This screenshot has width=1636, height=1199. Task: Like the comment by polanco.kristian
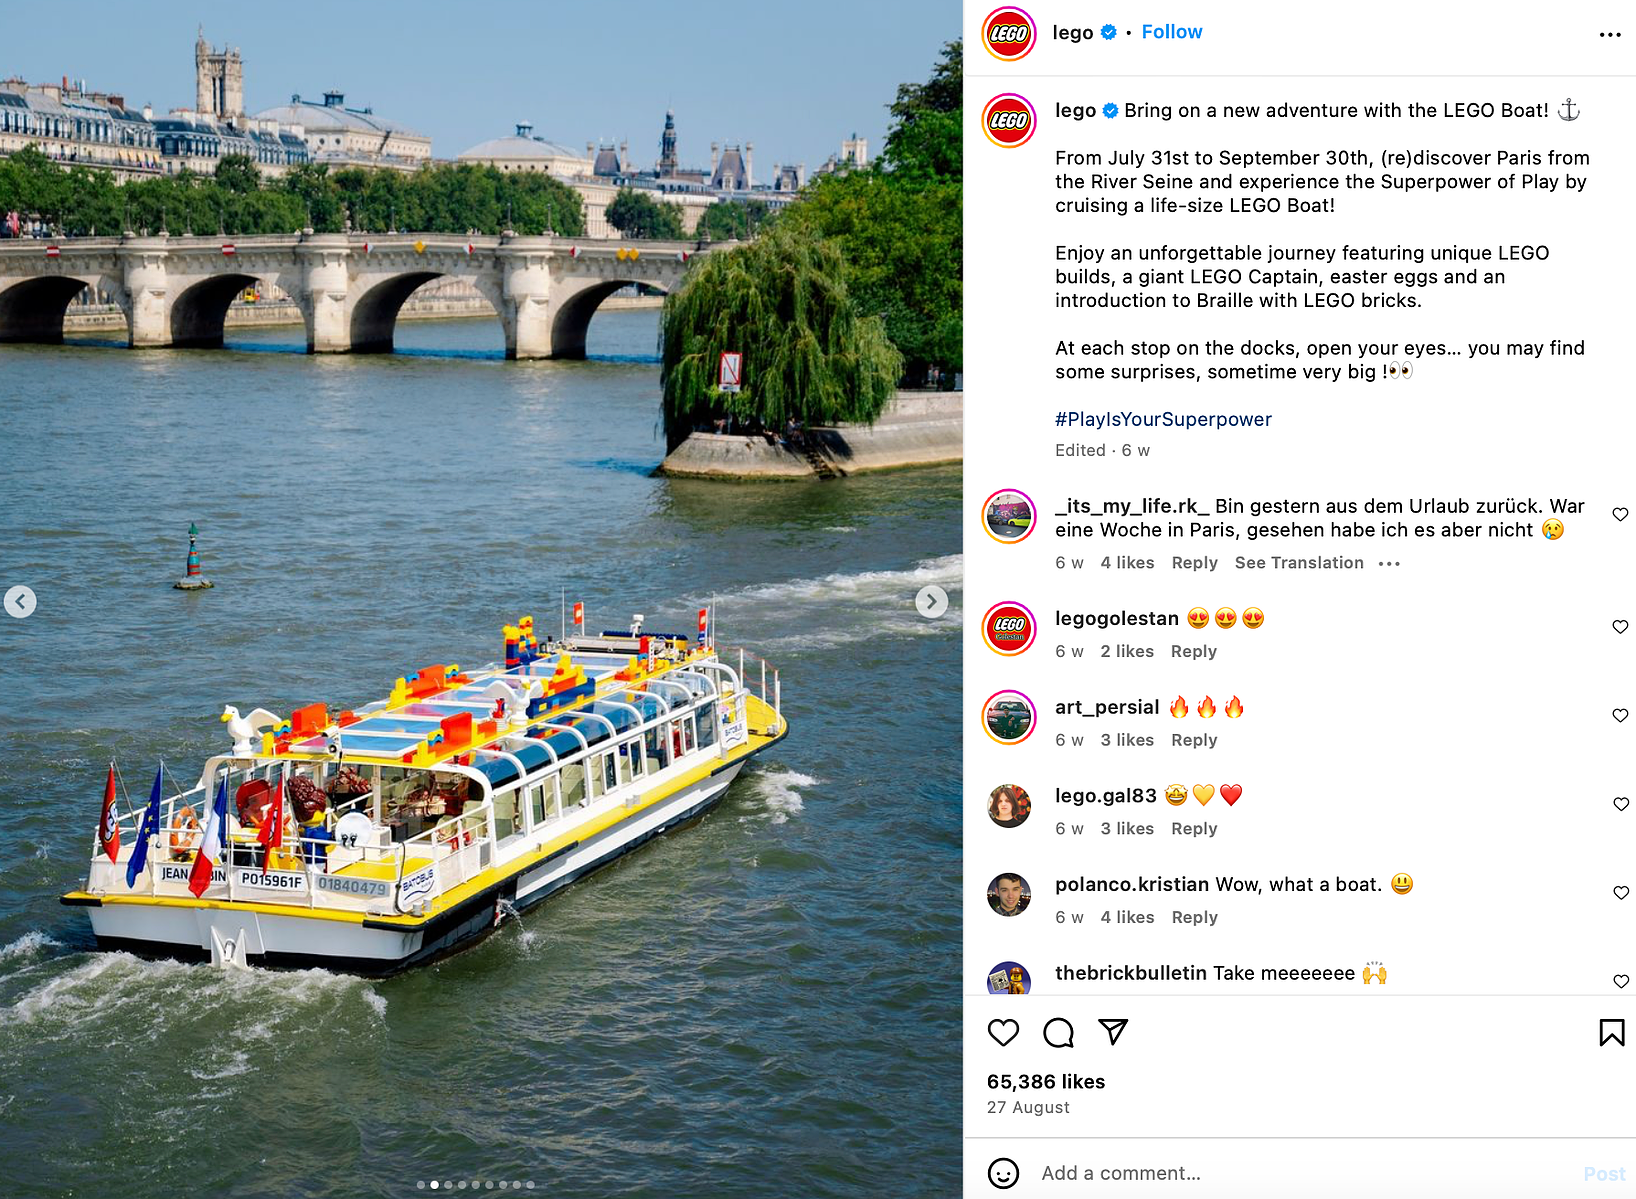[x=1621, y=892]
